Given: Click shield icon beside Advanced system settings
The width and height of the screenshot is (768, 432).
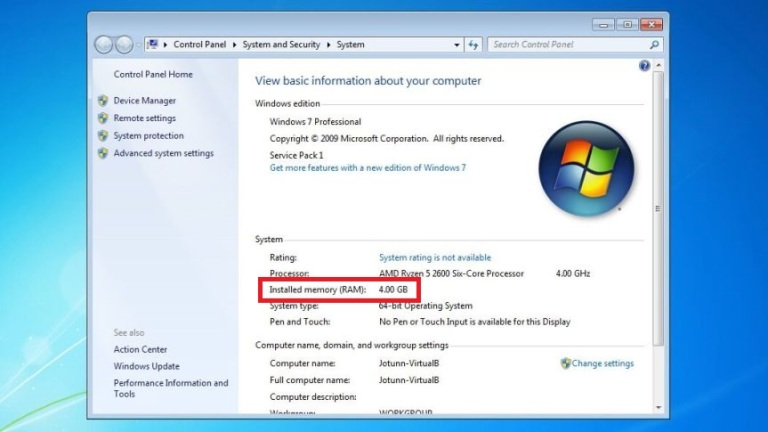Looking at the screenshot, I should click(103, 153).
